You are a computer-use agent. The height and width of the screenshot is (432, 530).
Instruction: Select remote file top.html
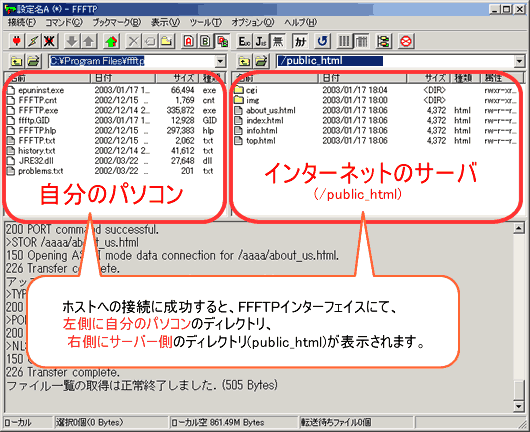coord(261,141)
